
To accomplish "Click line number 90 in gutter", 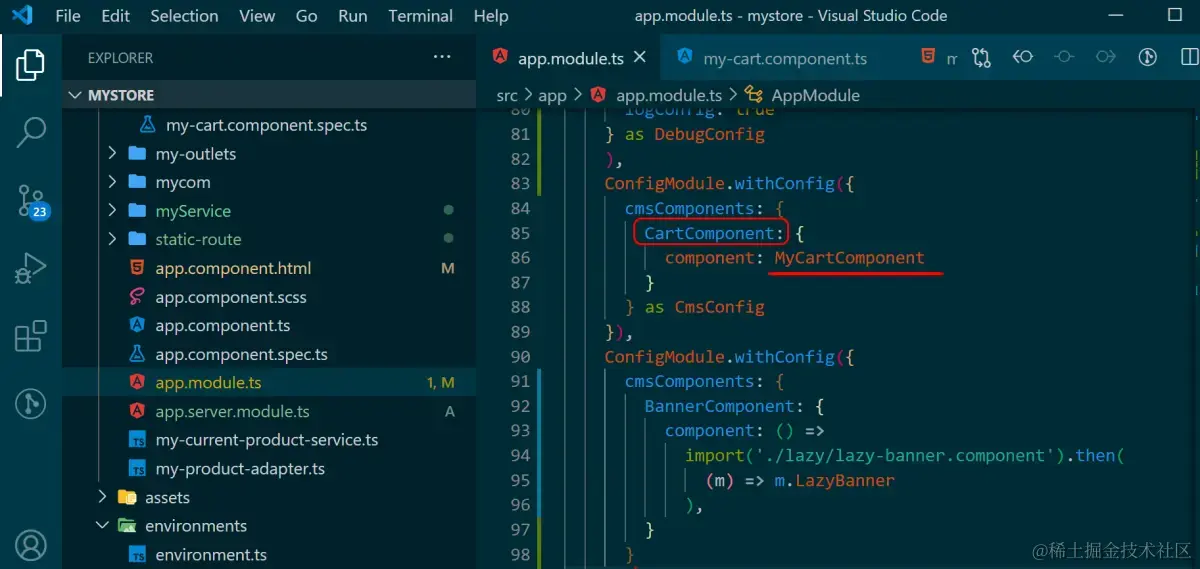I will pos(519,357).
